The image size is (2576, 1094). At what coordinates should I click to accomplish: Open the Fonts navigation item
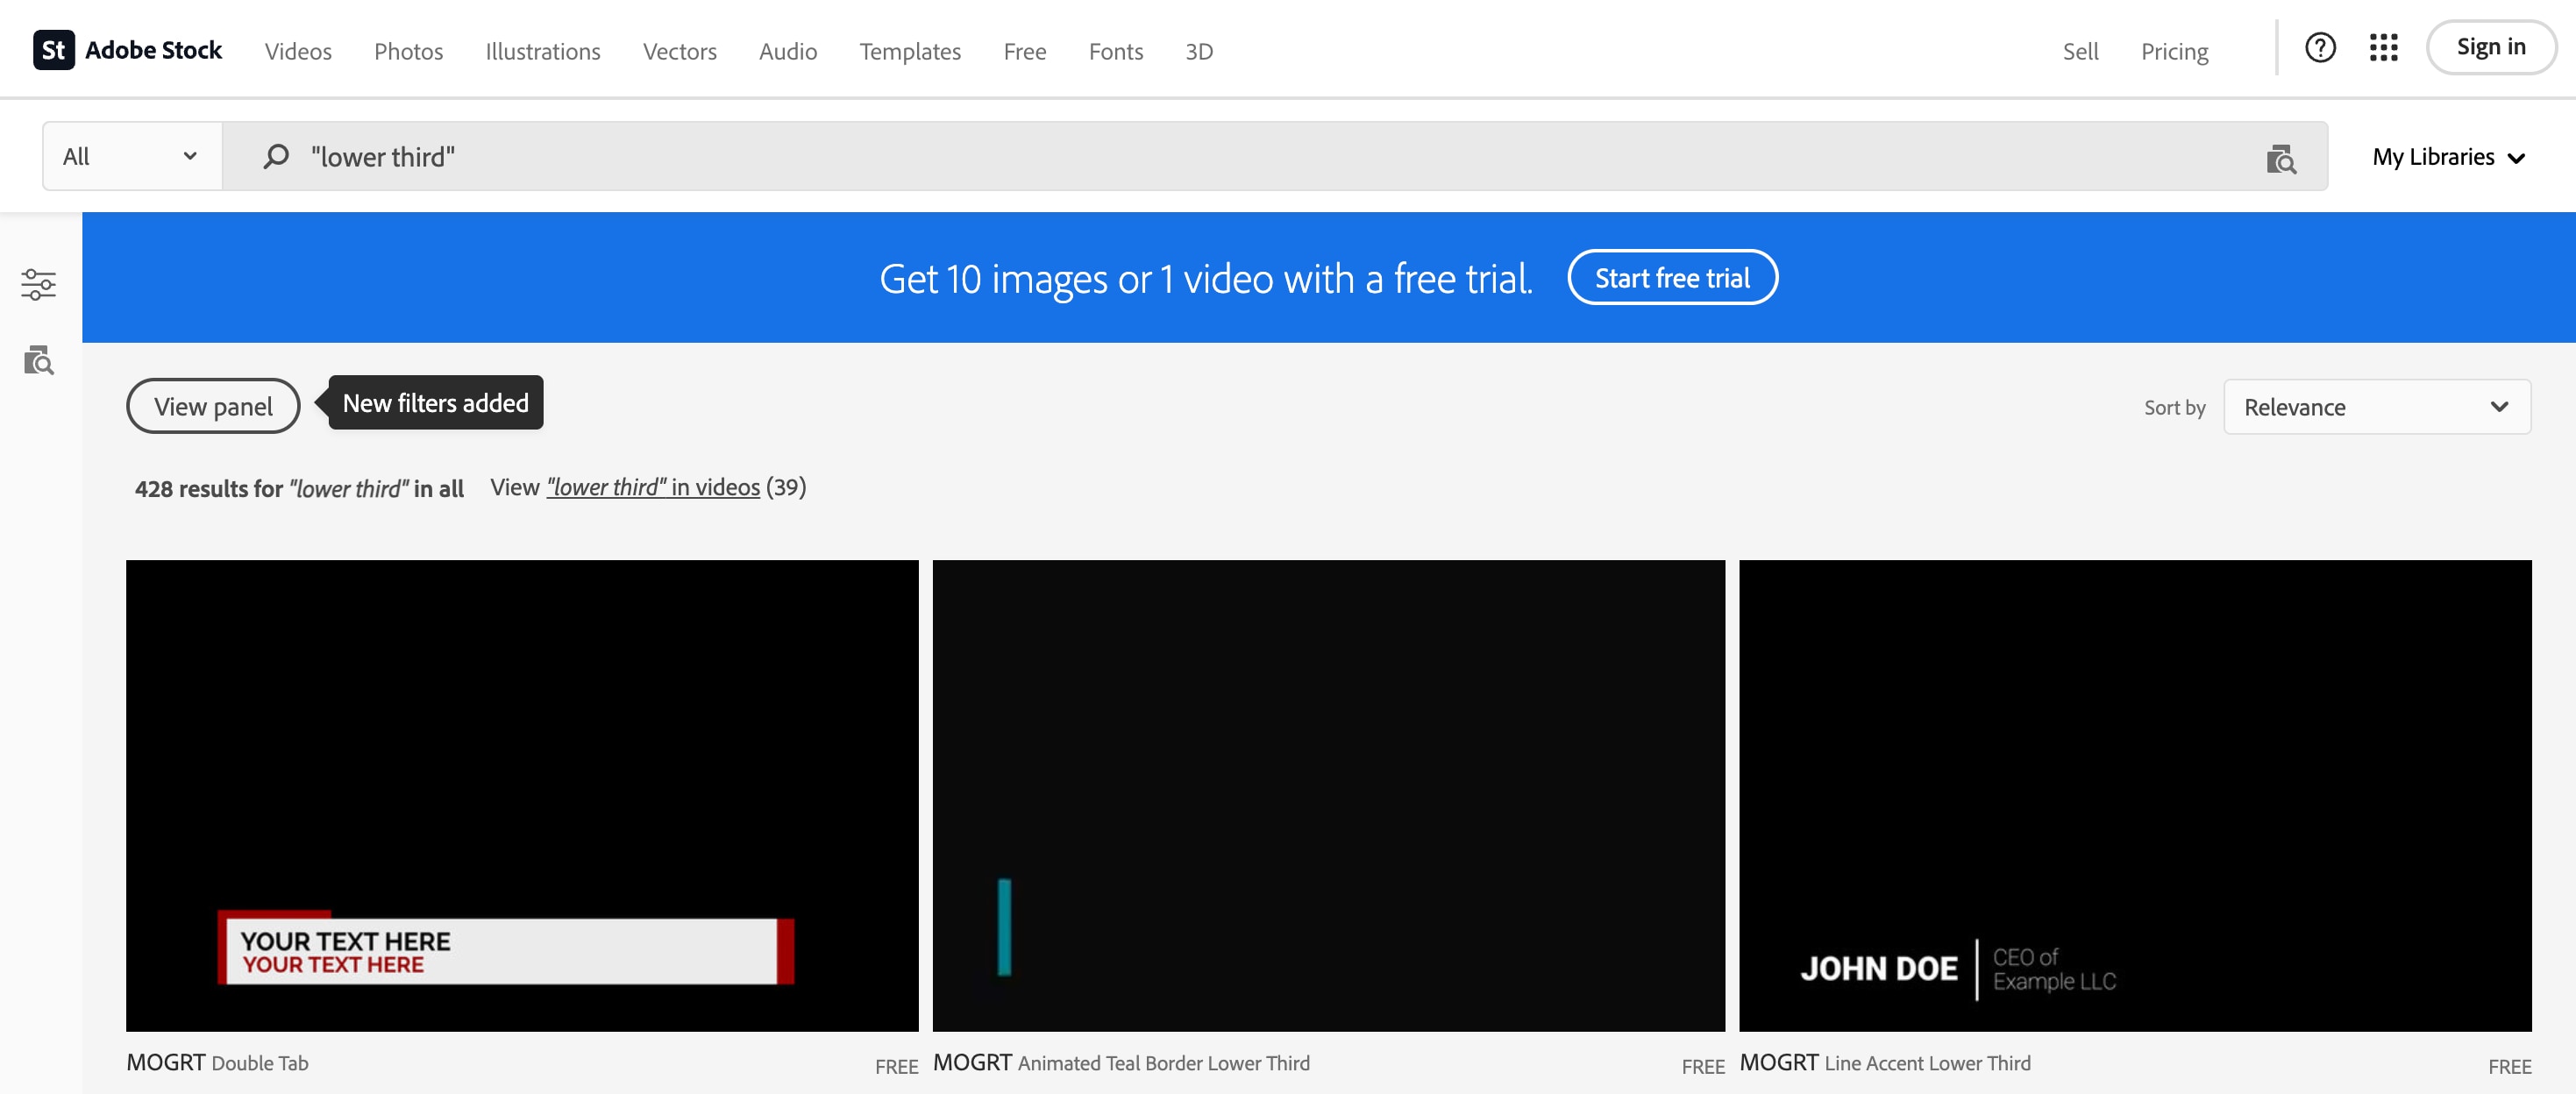[x=1115, y=51]
